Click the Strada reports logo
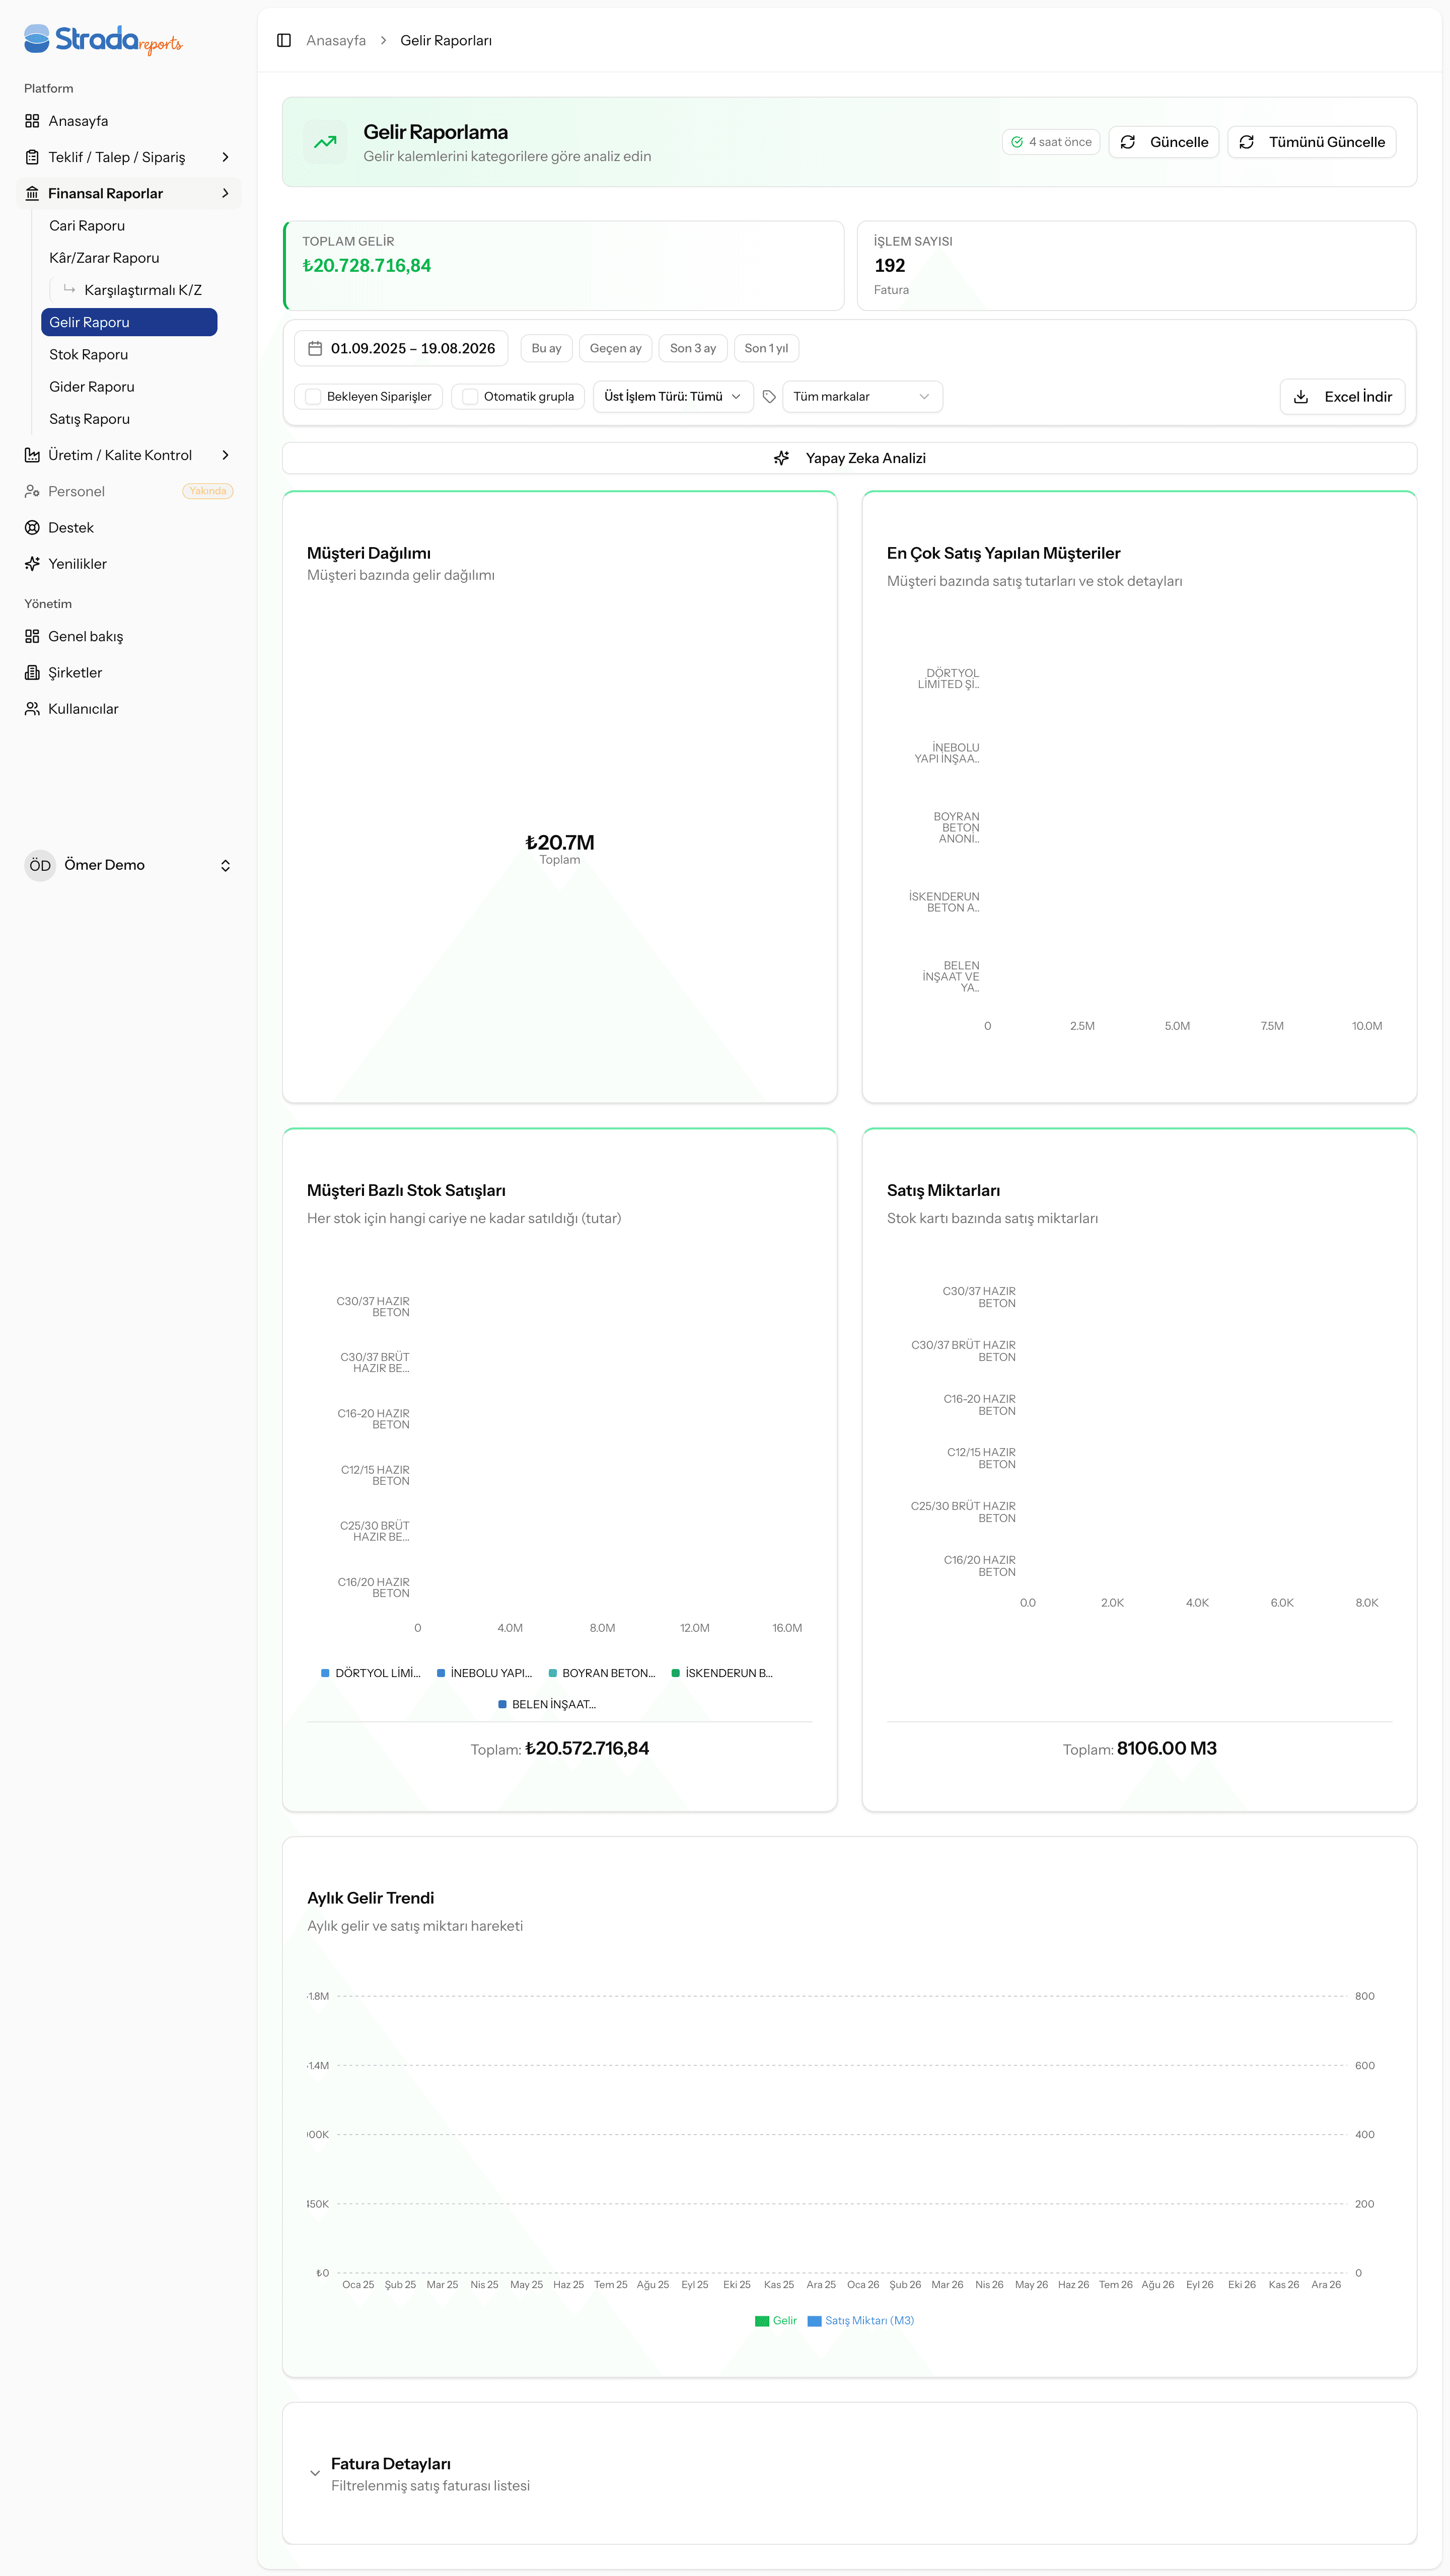This screenshot has height=2576, width=1450. coord(103,39)
